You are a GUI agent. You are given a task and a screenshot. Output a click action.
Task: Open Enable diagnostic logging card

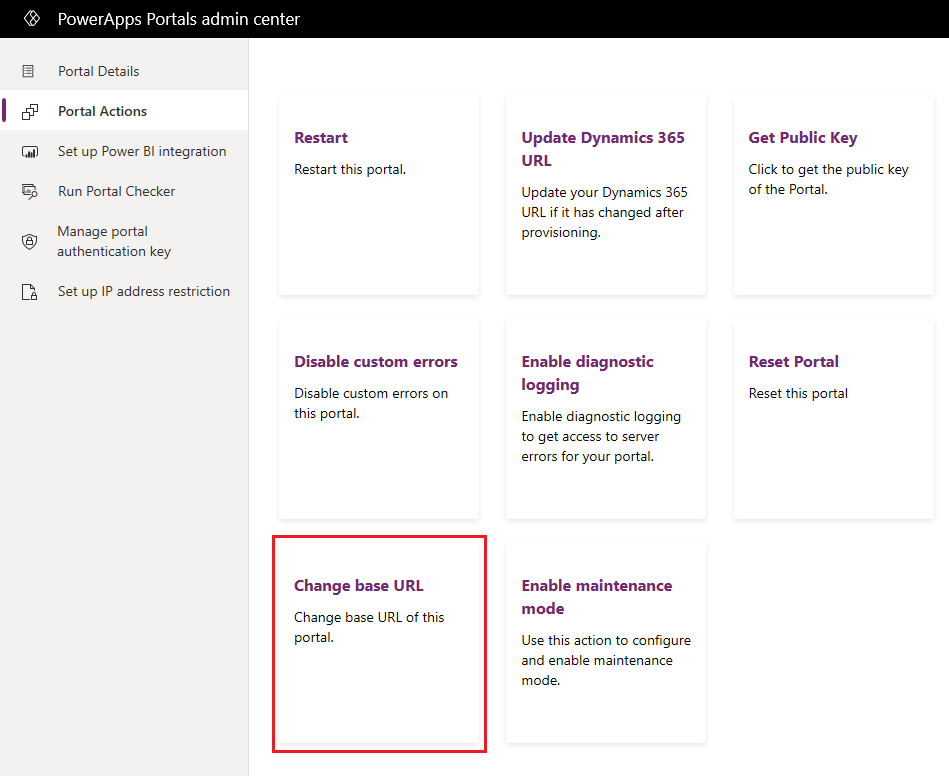[606, 419]
